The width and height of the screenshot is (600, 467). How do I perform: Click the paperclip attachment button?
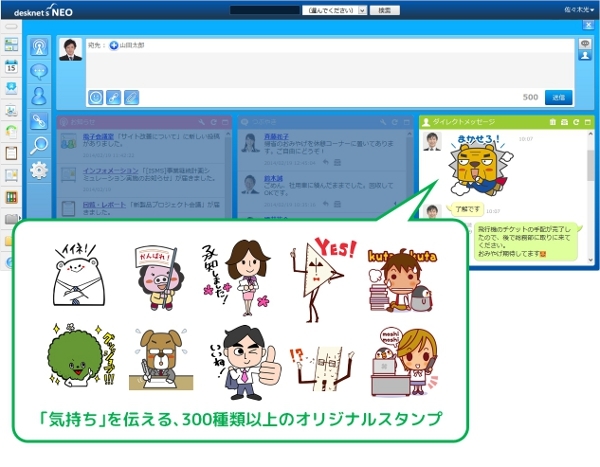(131, 98)
